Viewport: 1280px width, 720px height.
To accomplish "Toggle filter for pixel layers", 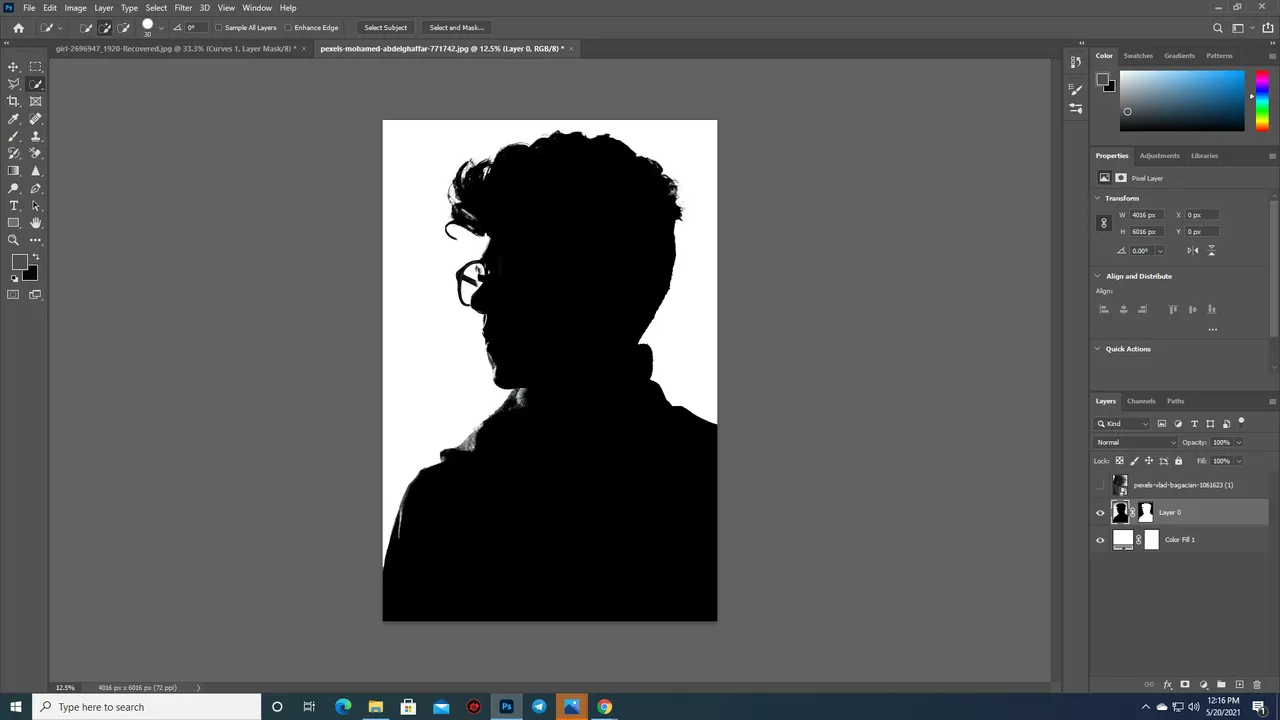I will pyautogui.click(x=1161, y=424).
